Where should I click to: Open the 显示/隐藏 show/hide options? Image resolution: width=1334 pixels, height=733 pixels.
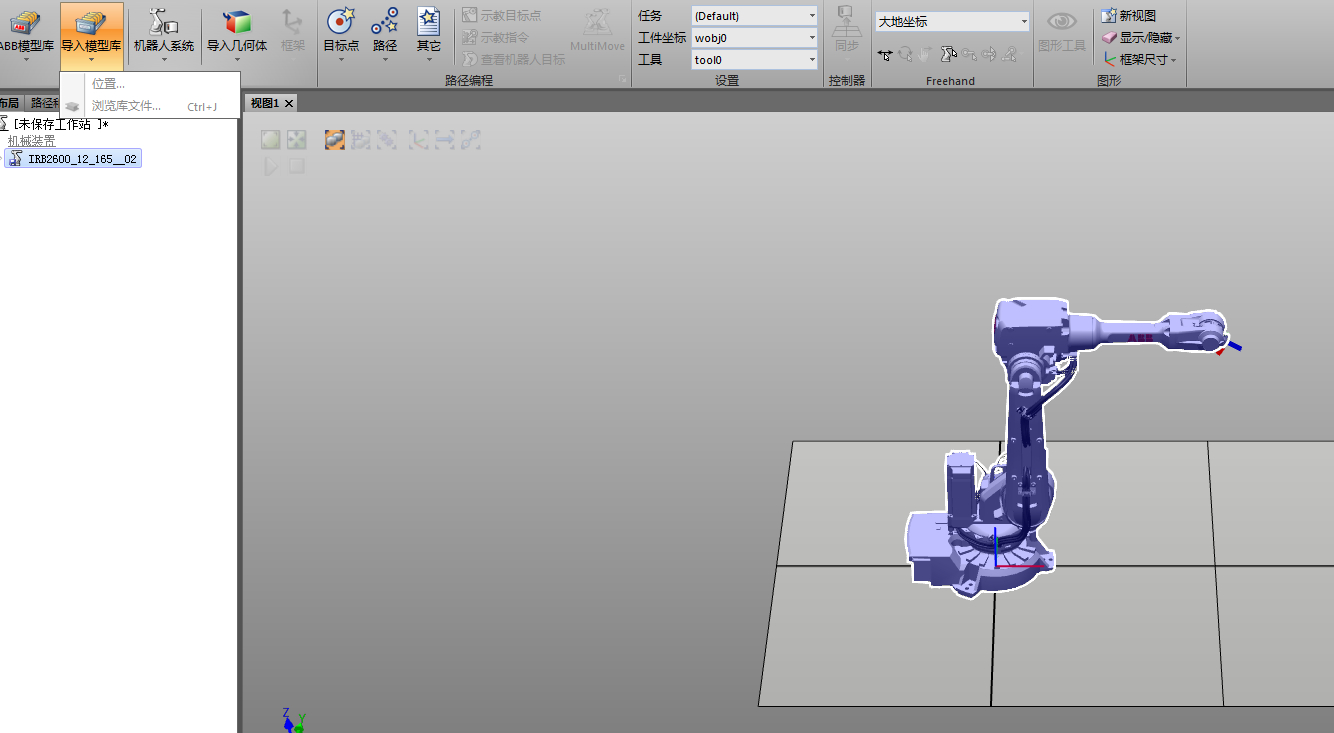(1140, 38)
